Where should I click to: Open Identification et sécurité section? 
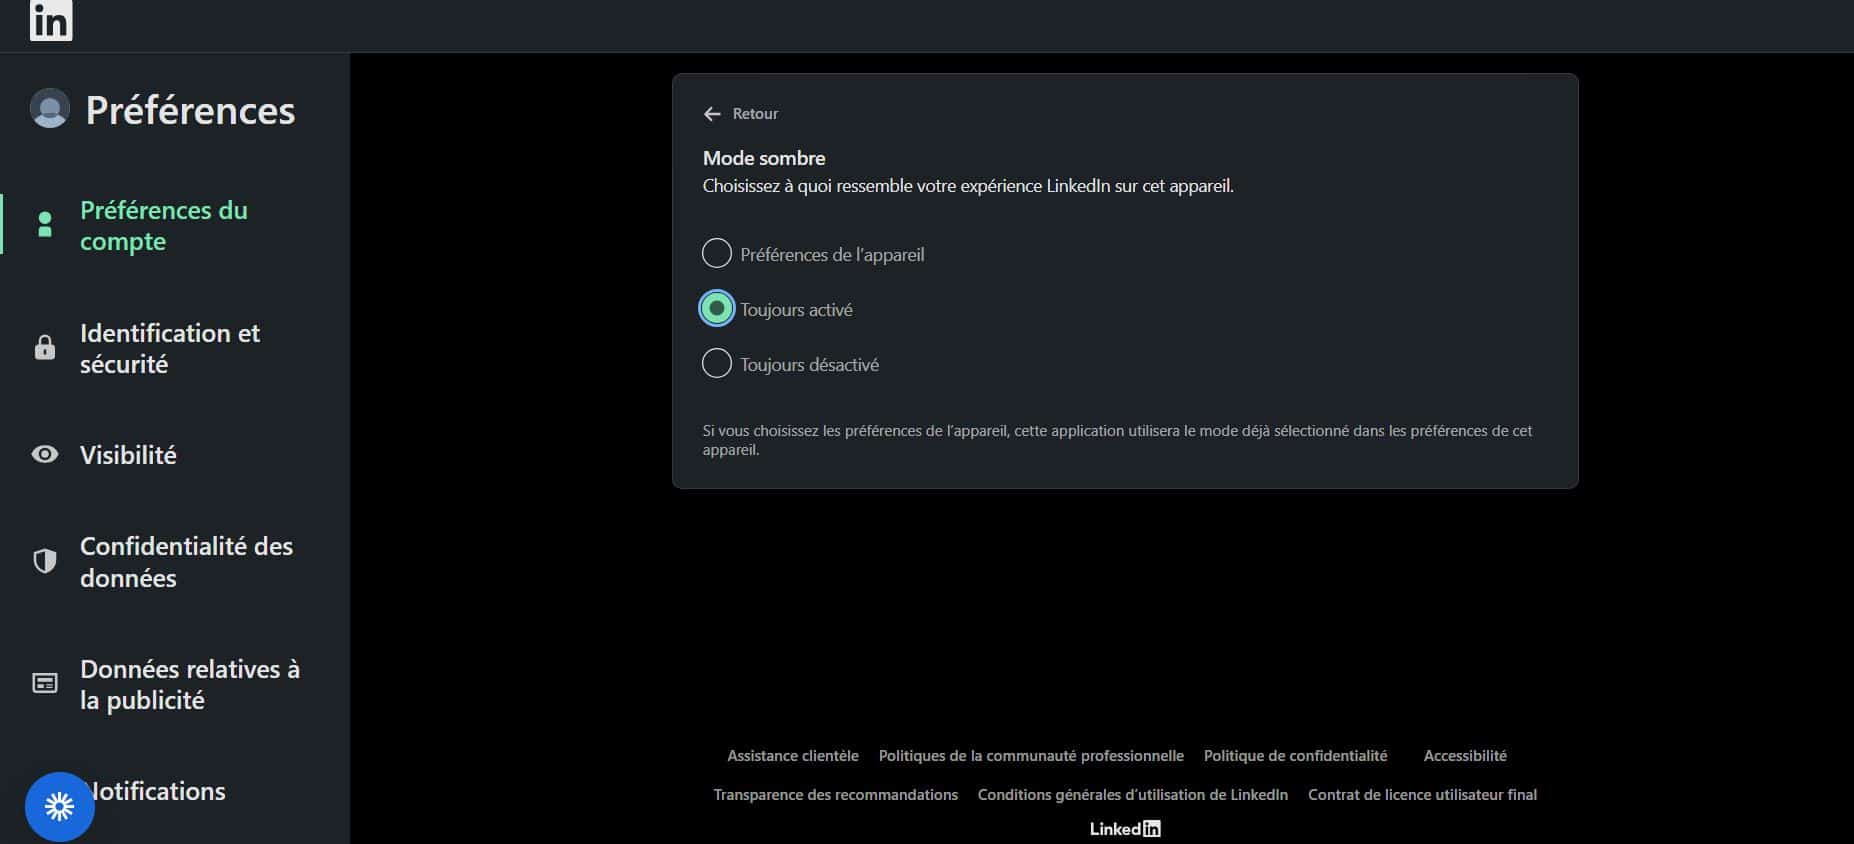click(x=170, y=348)
